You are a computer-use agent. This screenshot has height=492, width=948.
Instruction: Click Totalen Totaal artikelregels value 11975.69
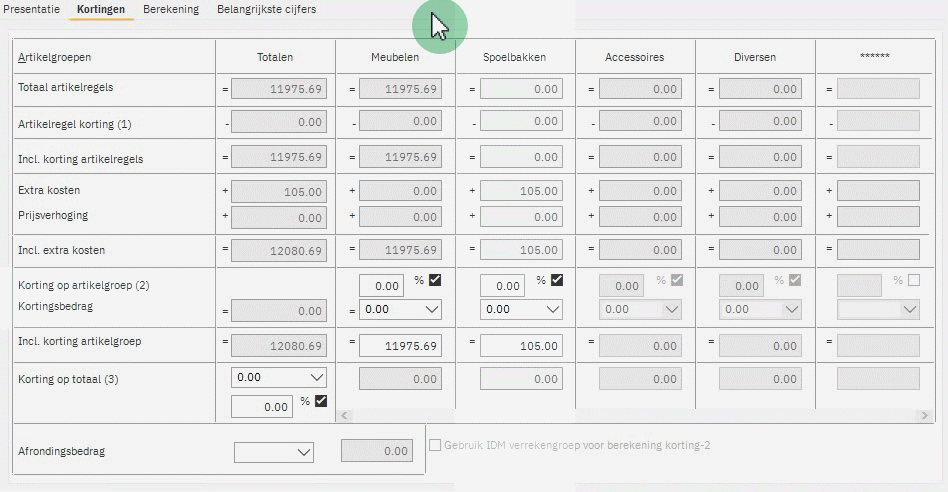point(279,89)
